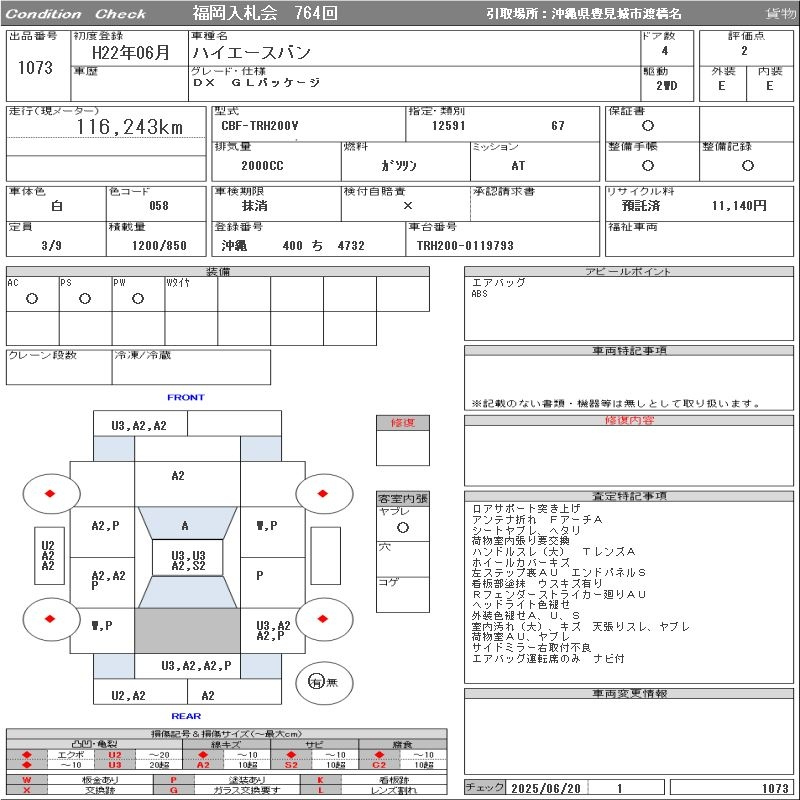The width and height of the screenshot is (800, 800).
Task: Click the transmission value AT
Action: coord(518,165)
